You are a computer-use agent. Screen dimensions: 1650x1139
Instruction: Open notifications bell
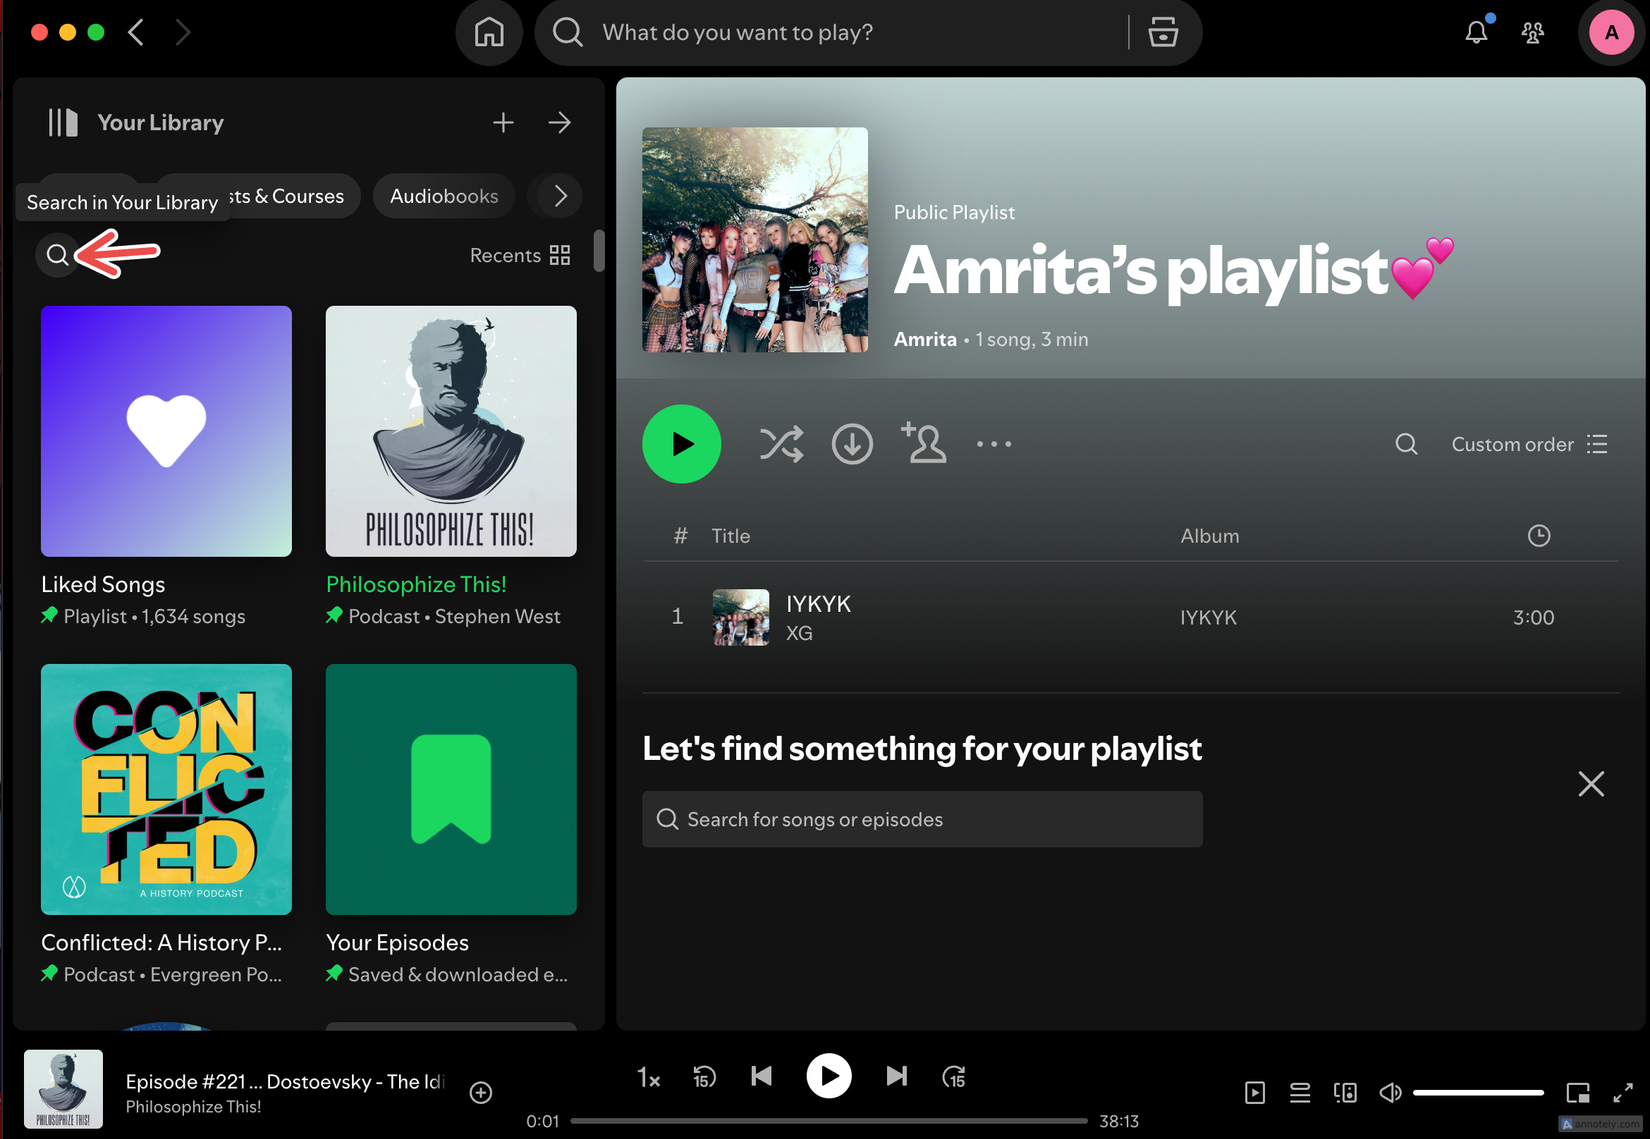(x=1475, y=32)
